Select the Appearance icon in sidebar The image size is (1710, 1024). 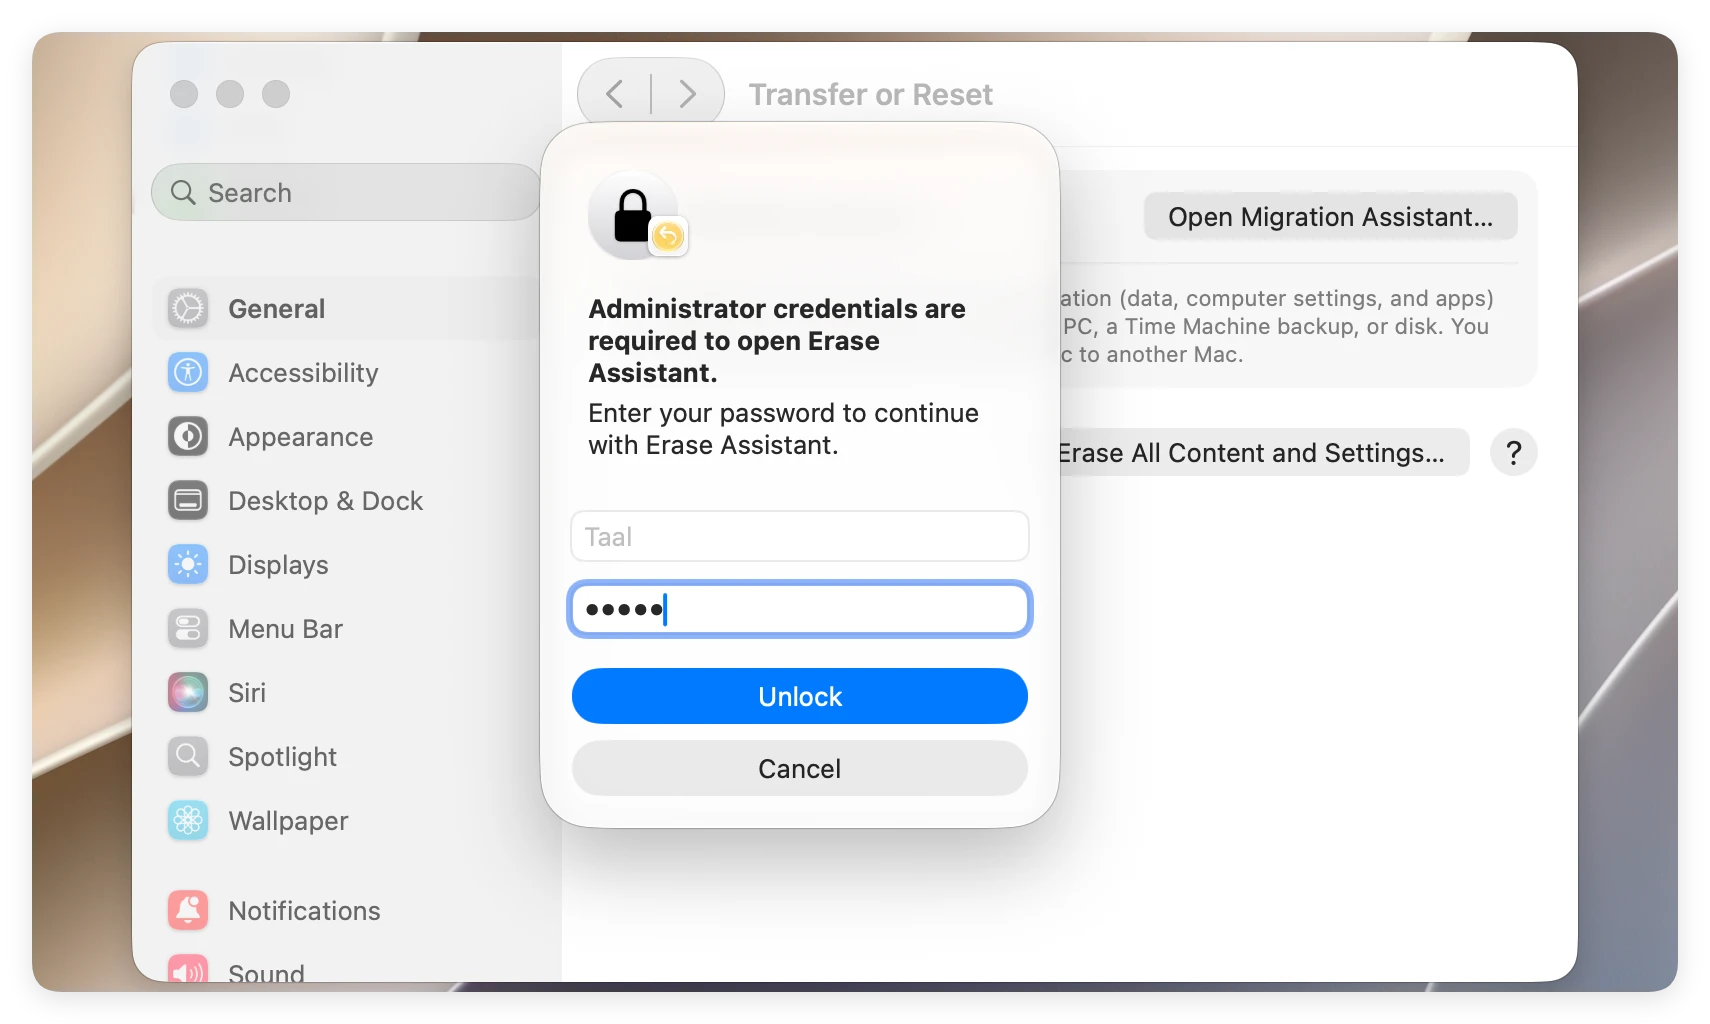click(188, 436)
